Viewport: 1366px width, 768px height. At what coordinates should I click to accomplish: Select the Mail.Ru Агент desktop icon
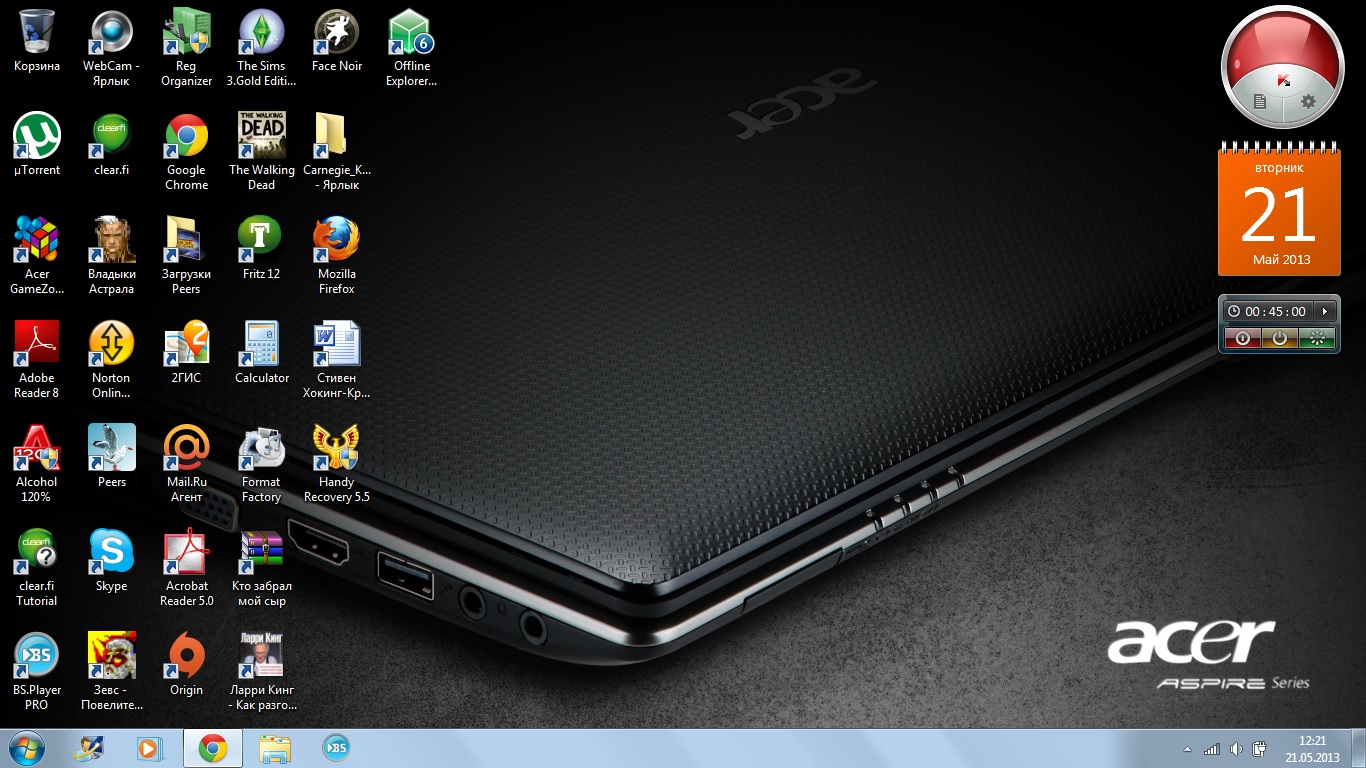[187, 464]
